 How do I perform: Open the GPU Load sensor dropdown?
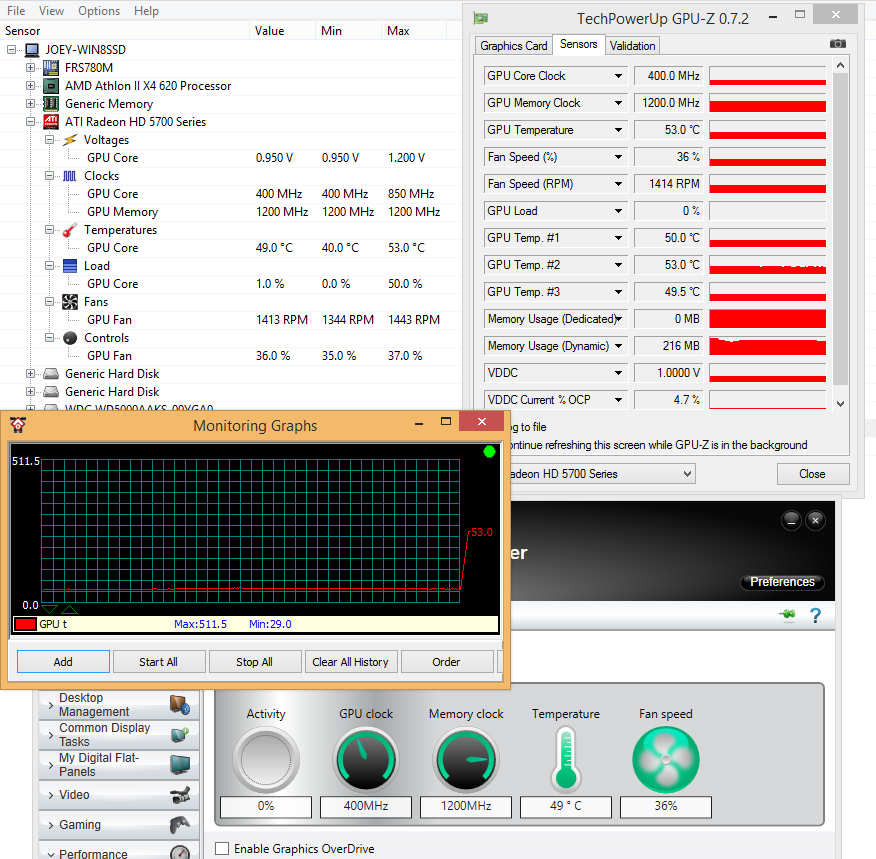618,211
